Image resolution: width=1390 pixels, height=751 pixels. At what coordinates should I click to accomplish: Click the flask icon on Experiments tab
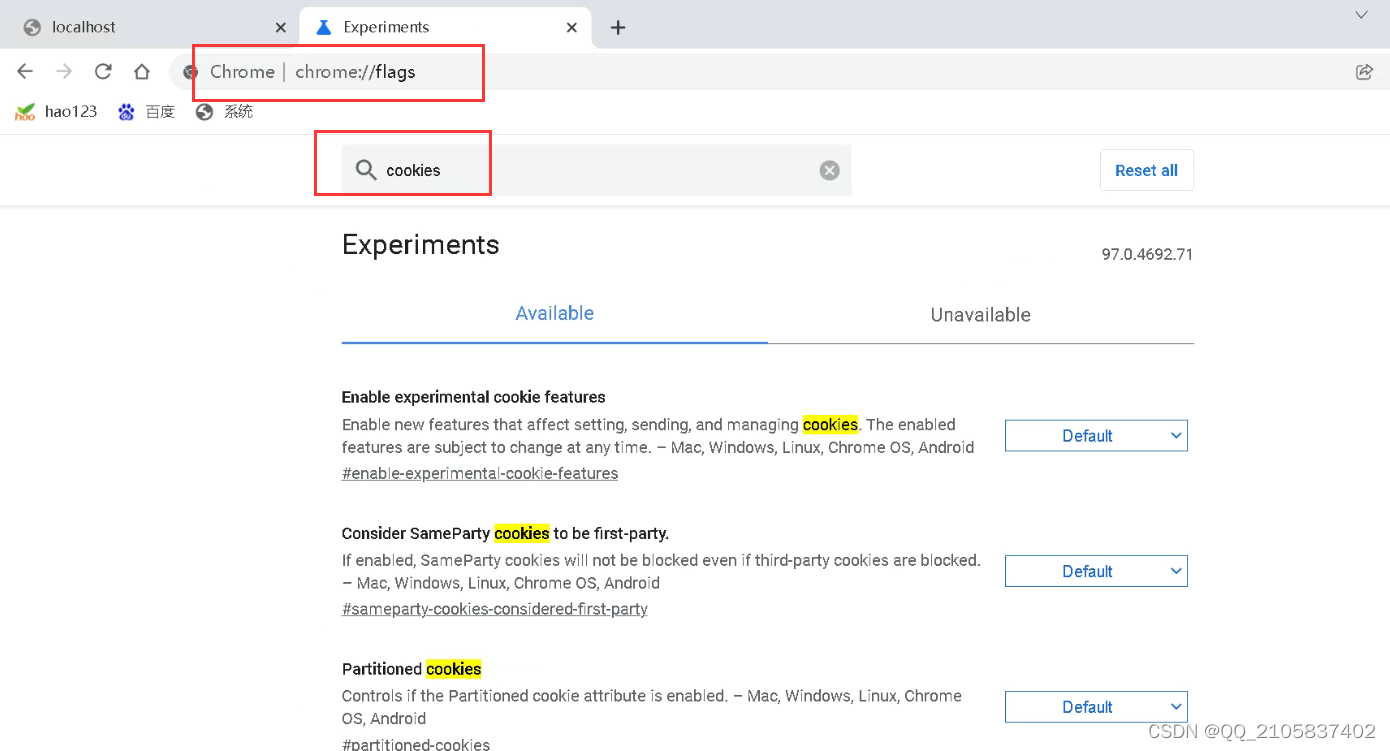click(x=323, y=27)
